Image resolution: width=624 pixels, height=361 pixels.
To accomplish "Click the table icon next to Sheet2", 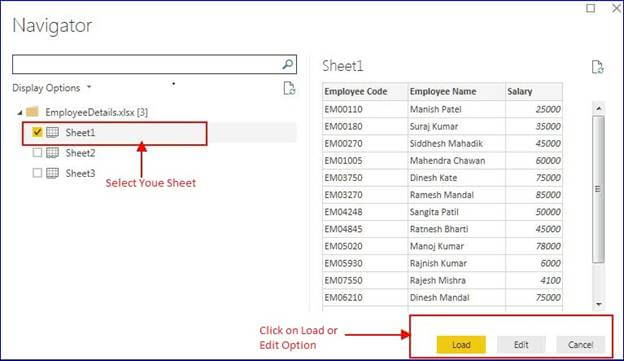I will (53, 152).
